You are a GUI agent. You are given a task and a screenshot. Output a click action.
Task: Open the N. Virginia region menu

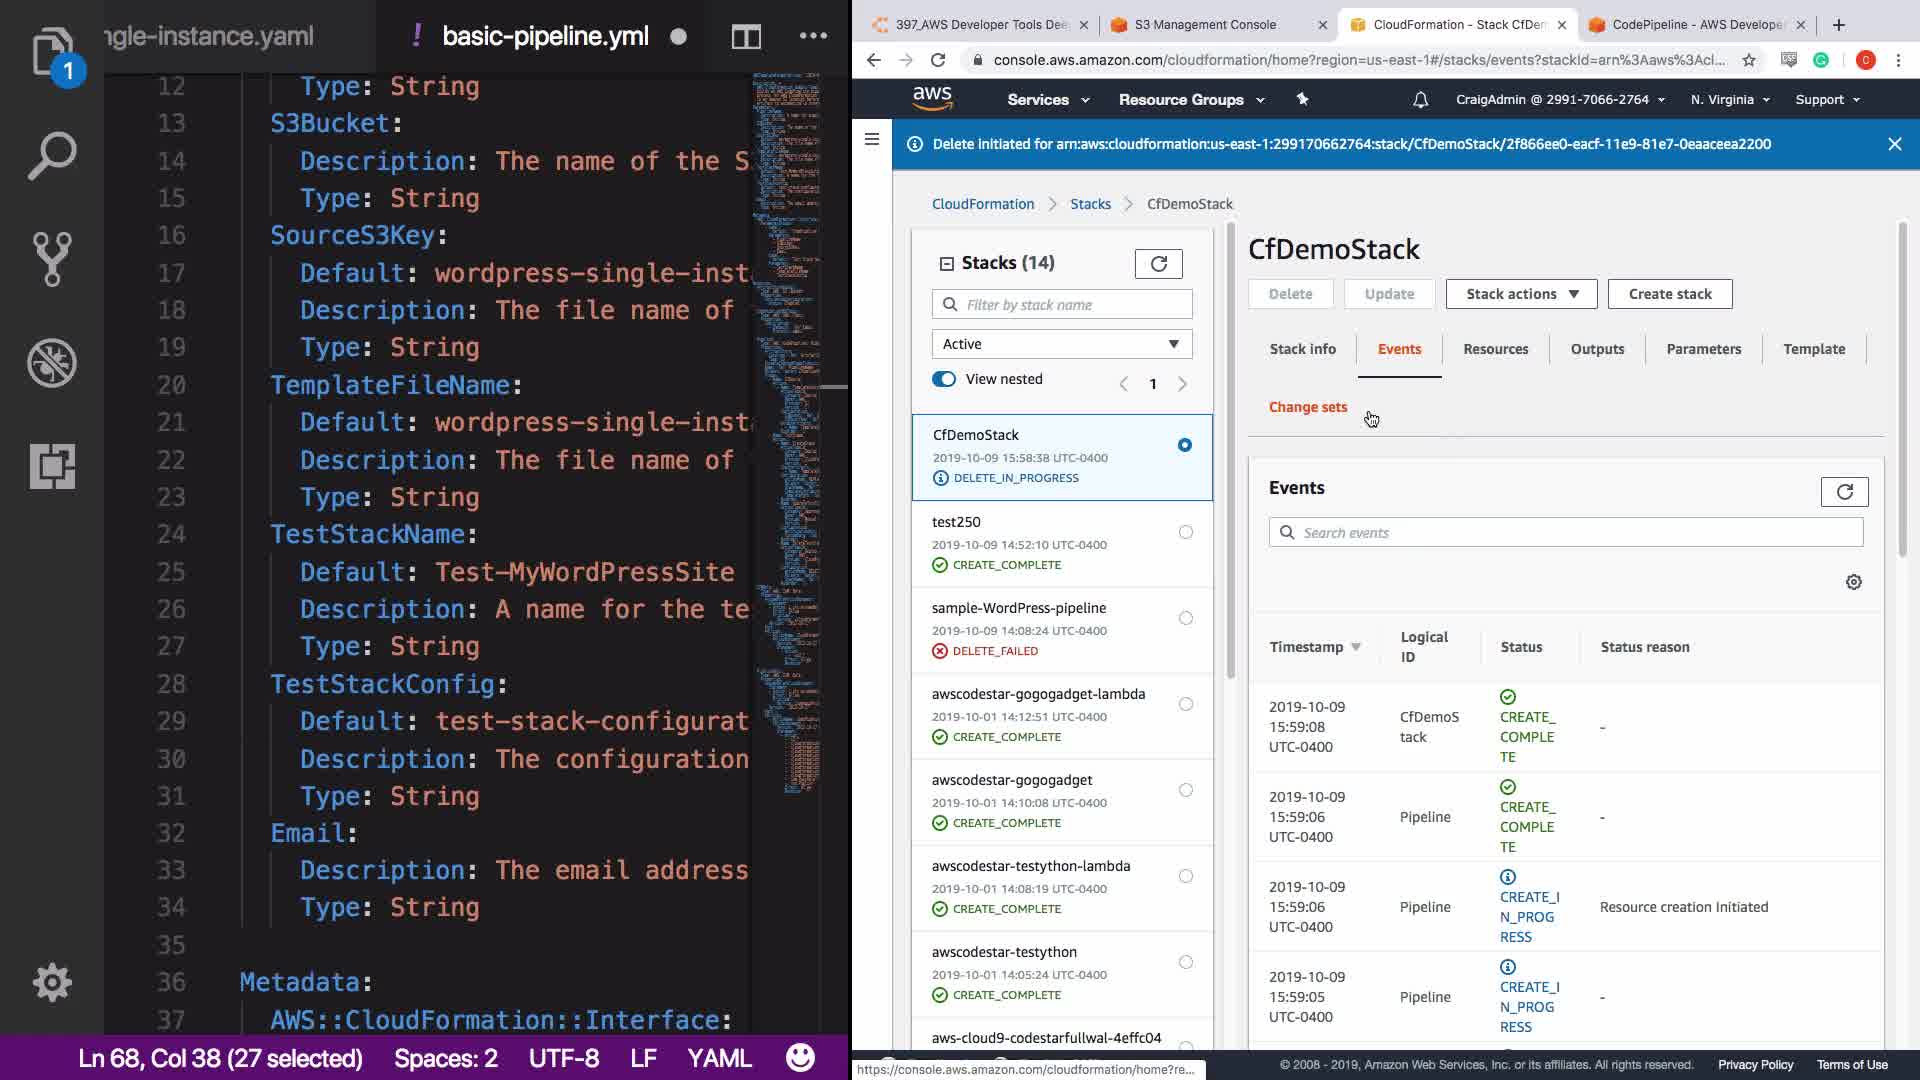1729,100
